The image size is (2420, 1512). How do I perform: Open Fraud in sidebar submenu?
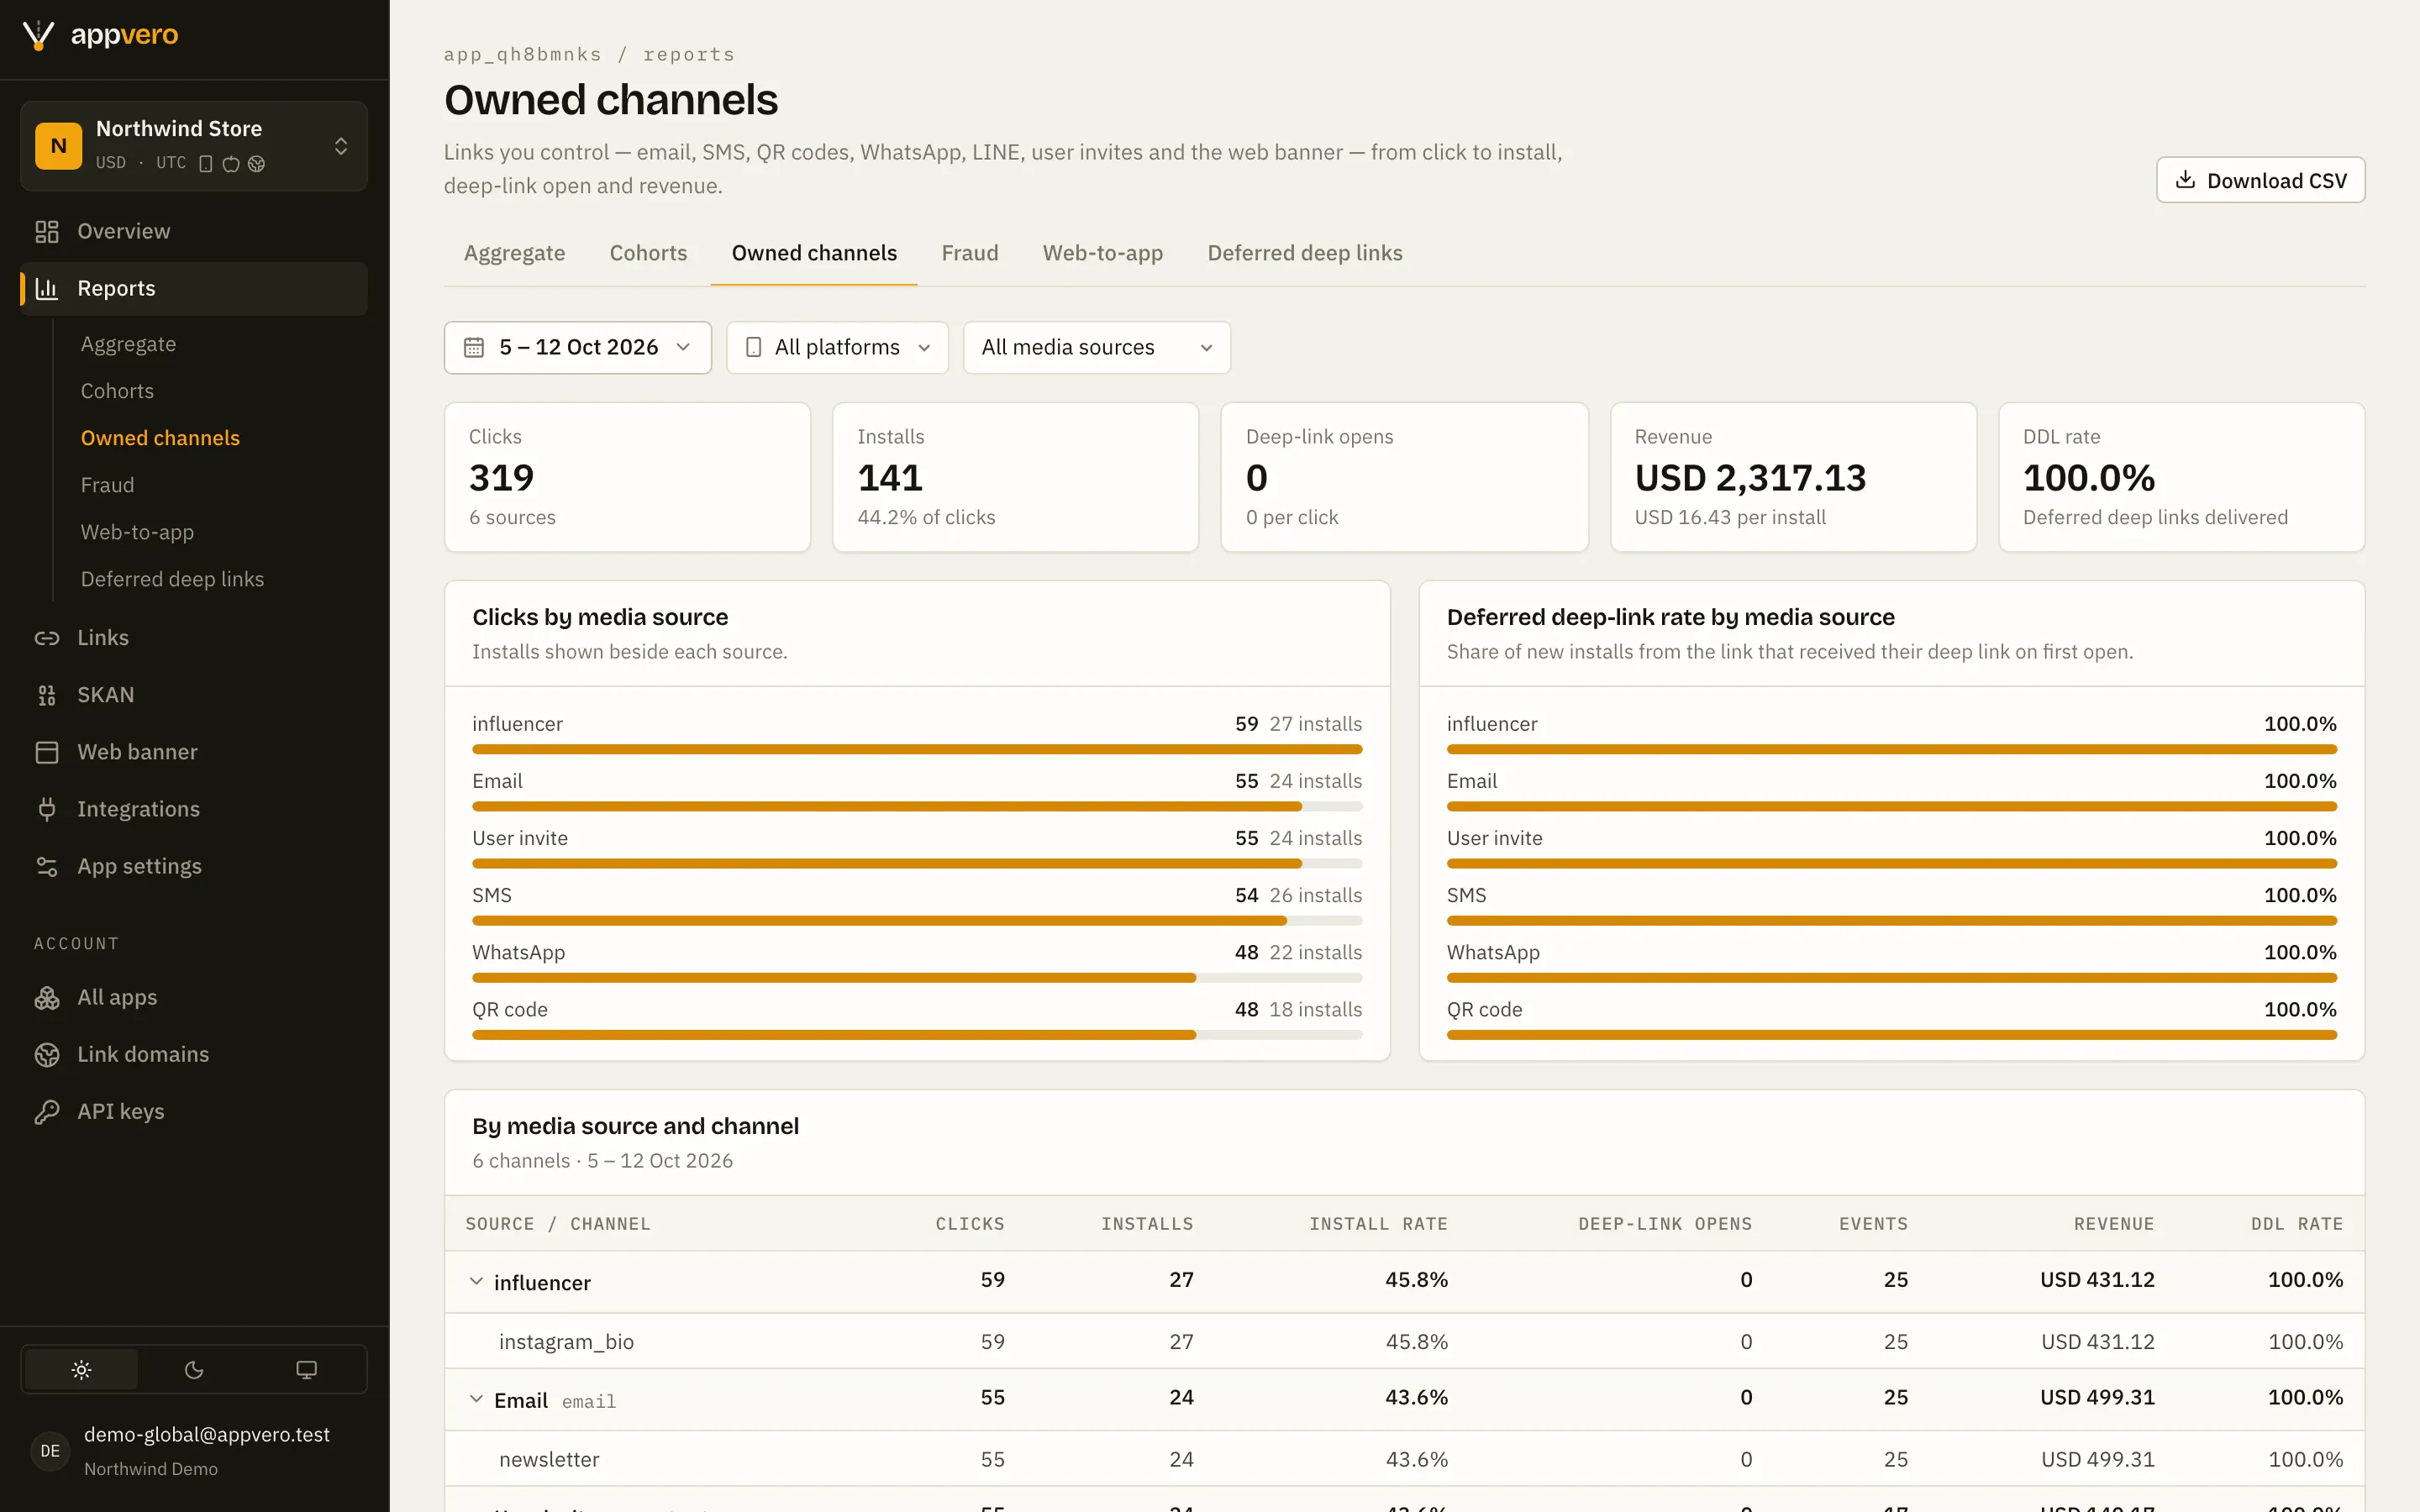click(107, 485)
